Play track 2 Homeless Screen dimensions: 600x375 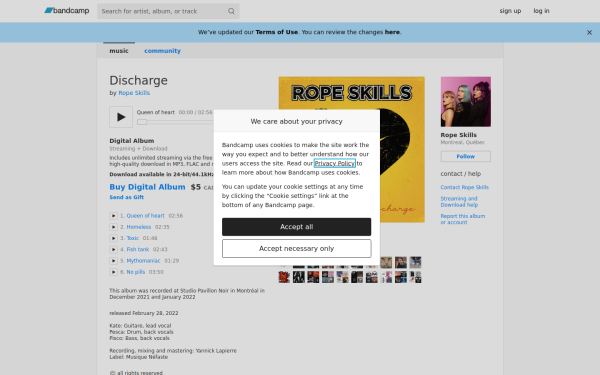(113, 227)
